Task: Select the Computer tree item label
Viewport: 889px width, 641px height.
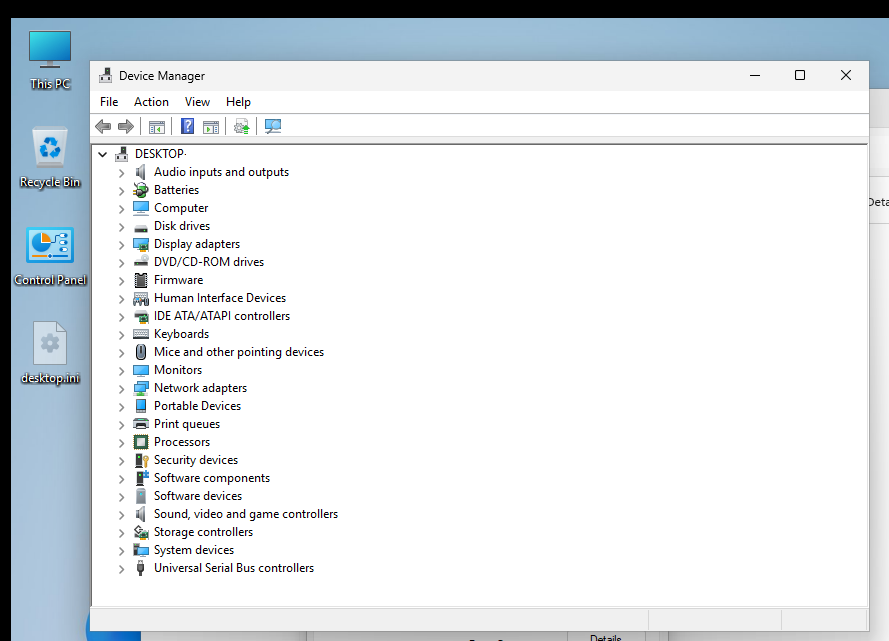Action: [181, 208]
